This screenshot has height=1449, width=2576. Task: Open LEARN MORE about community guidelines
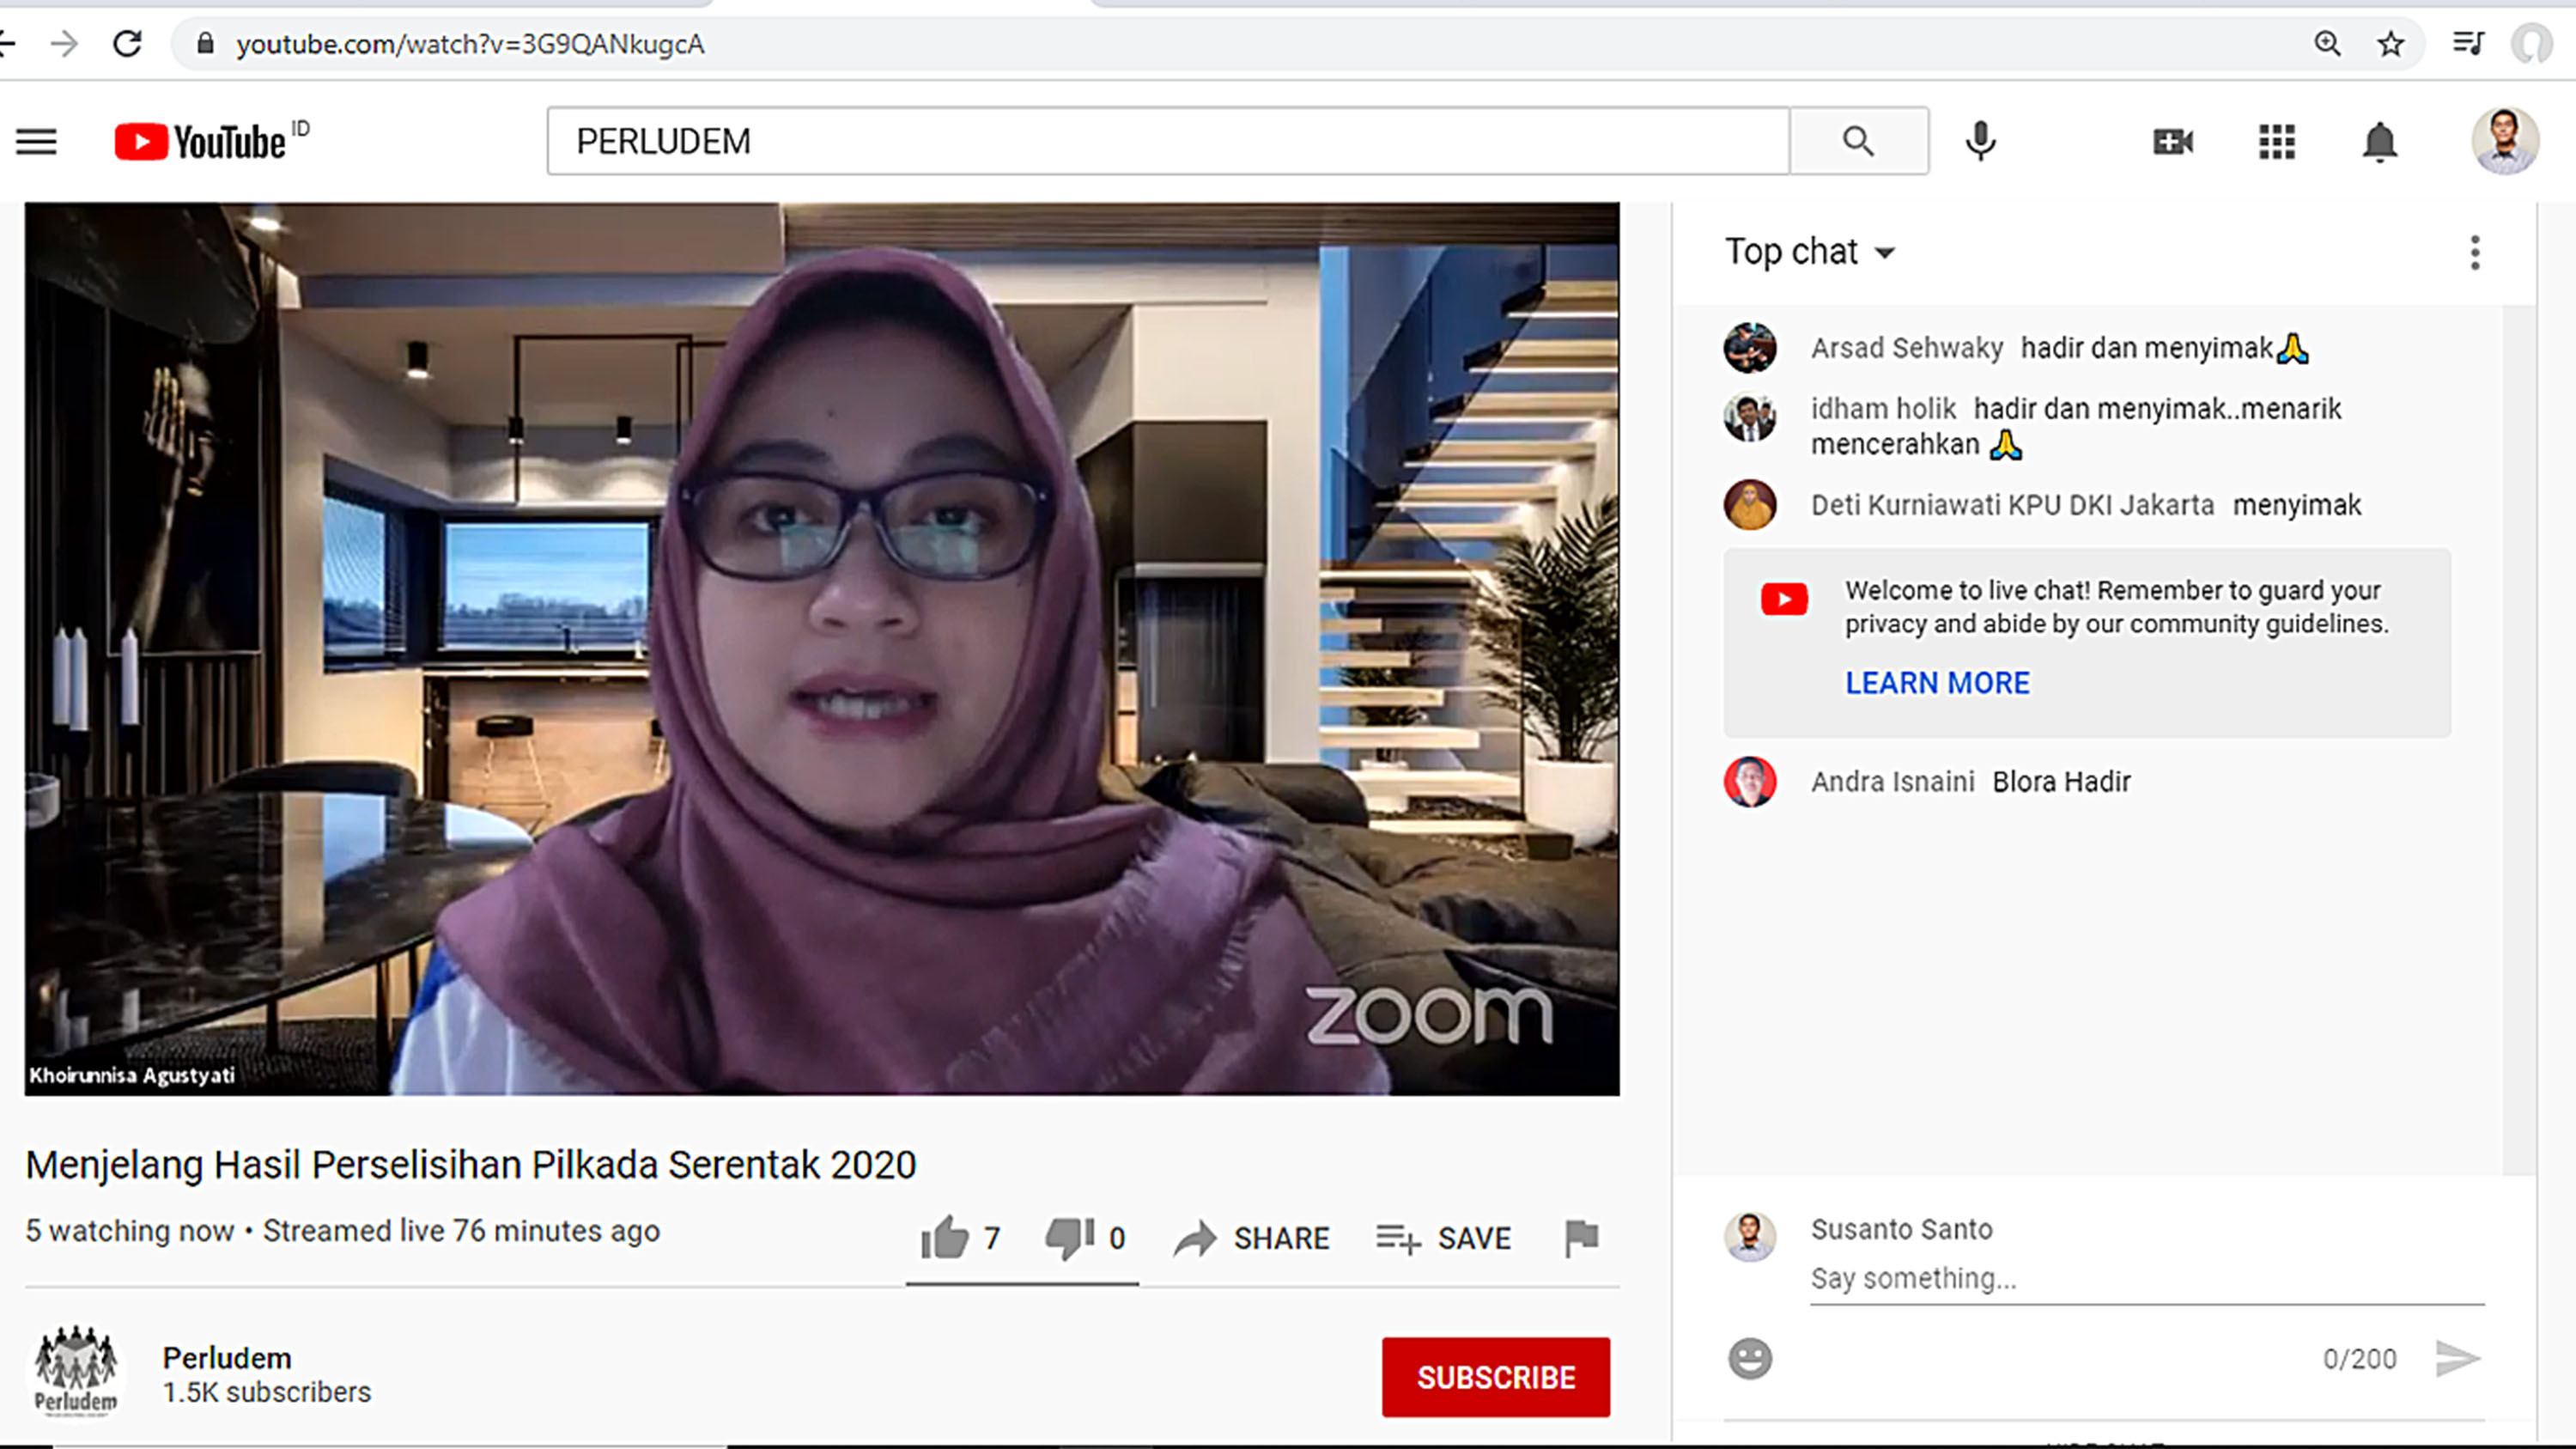[1938, 682]
